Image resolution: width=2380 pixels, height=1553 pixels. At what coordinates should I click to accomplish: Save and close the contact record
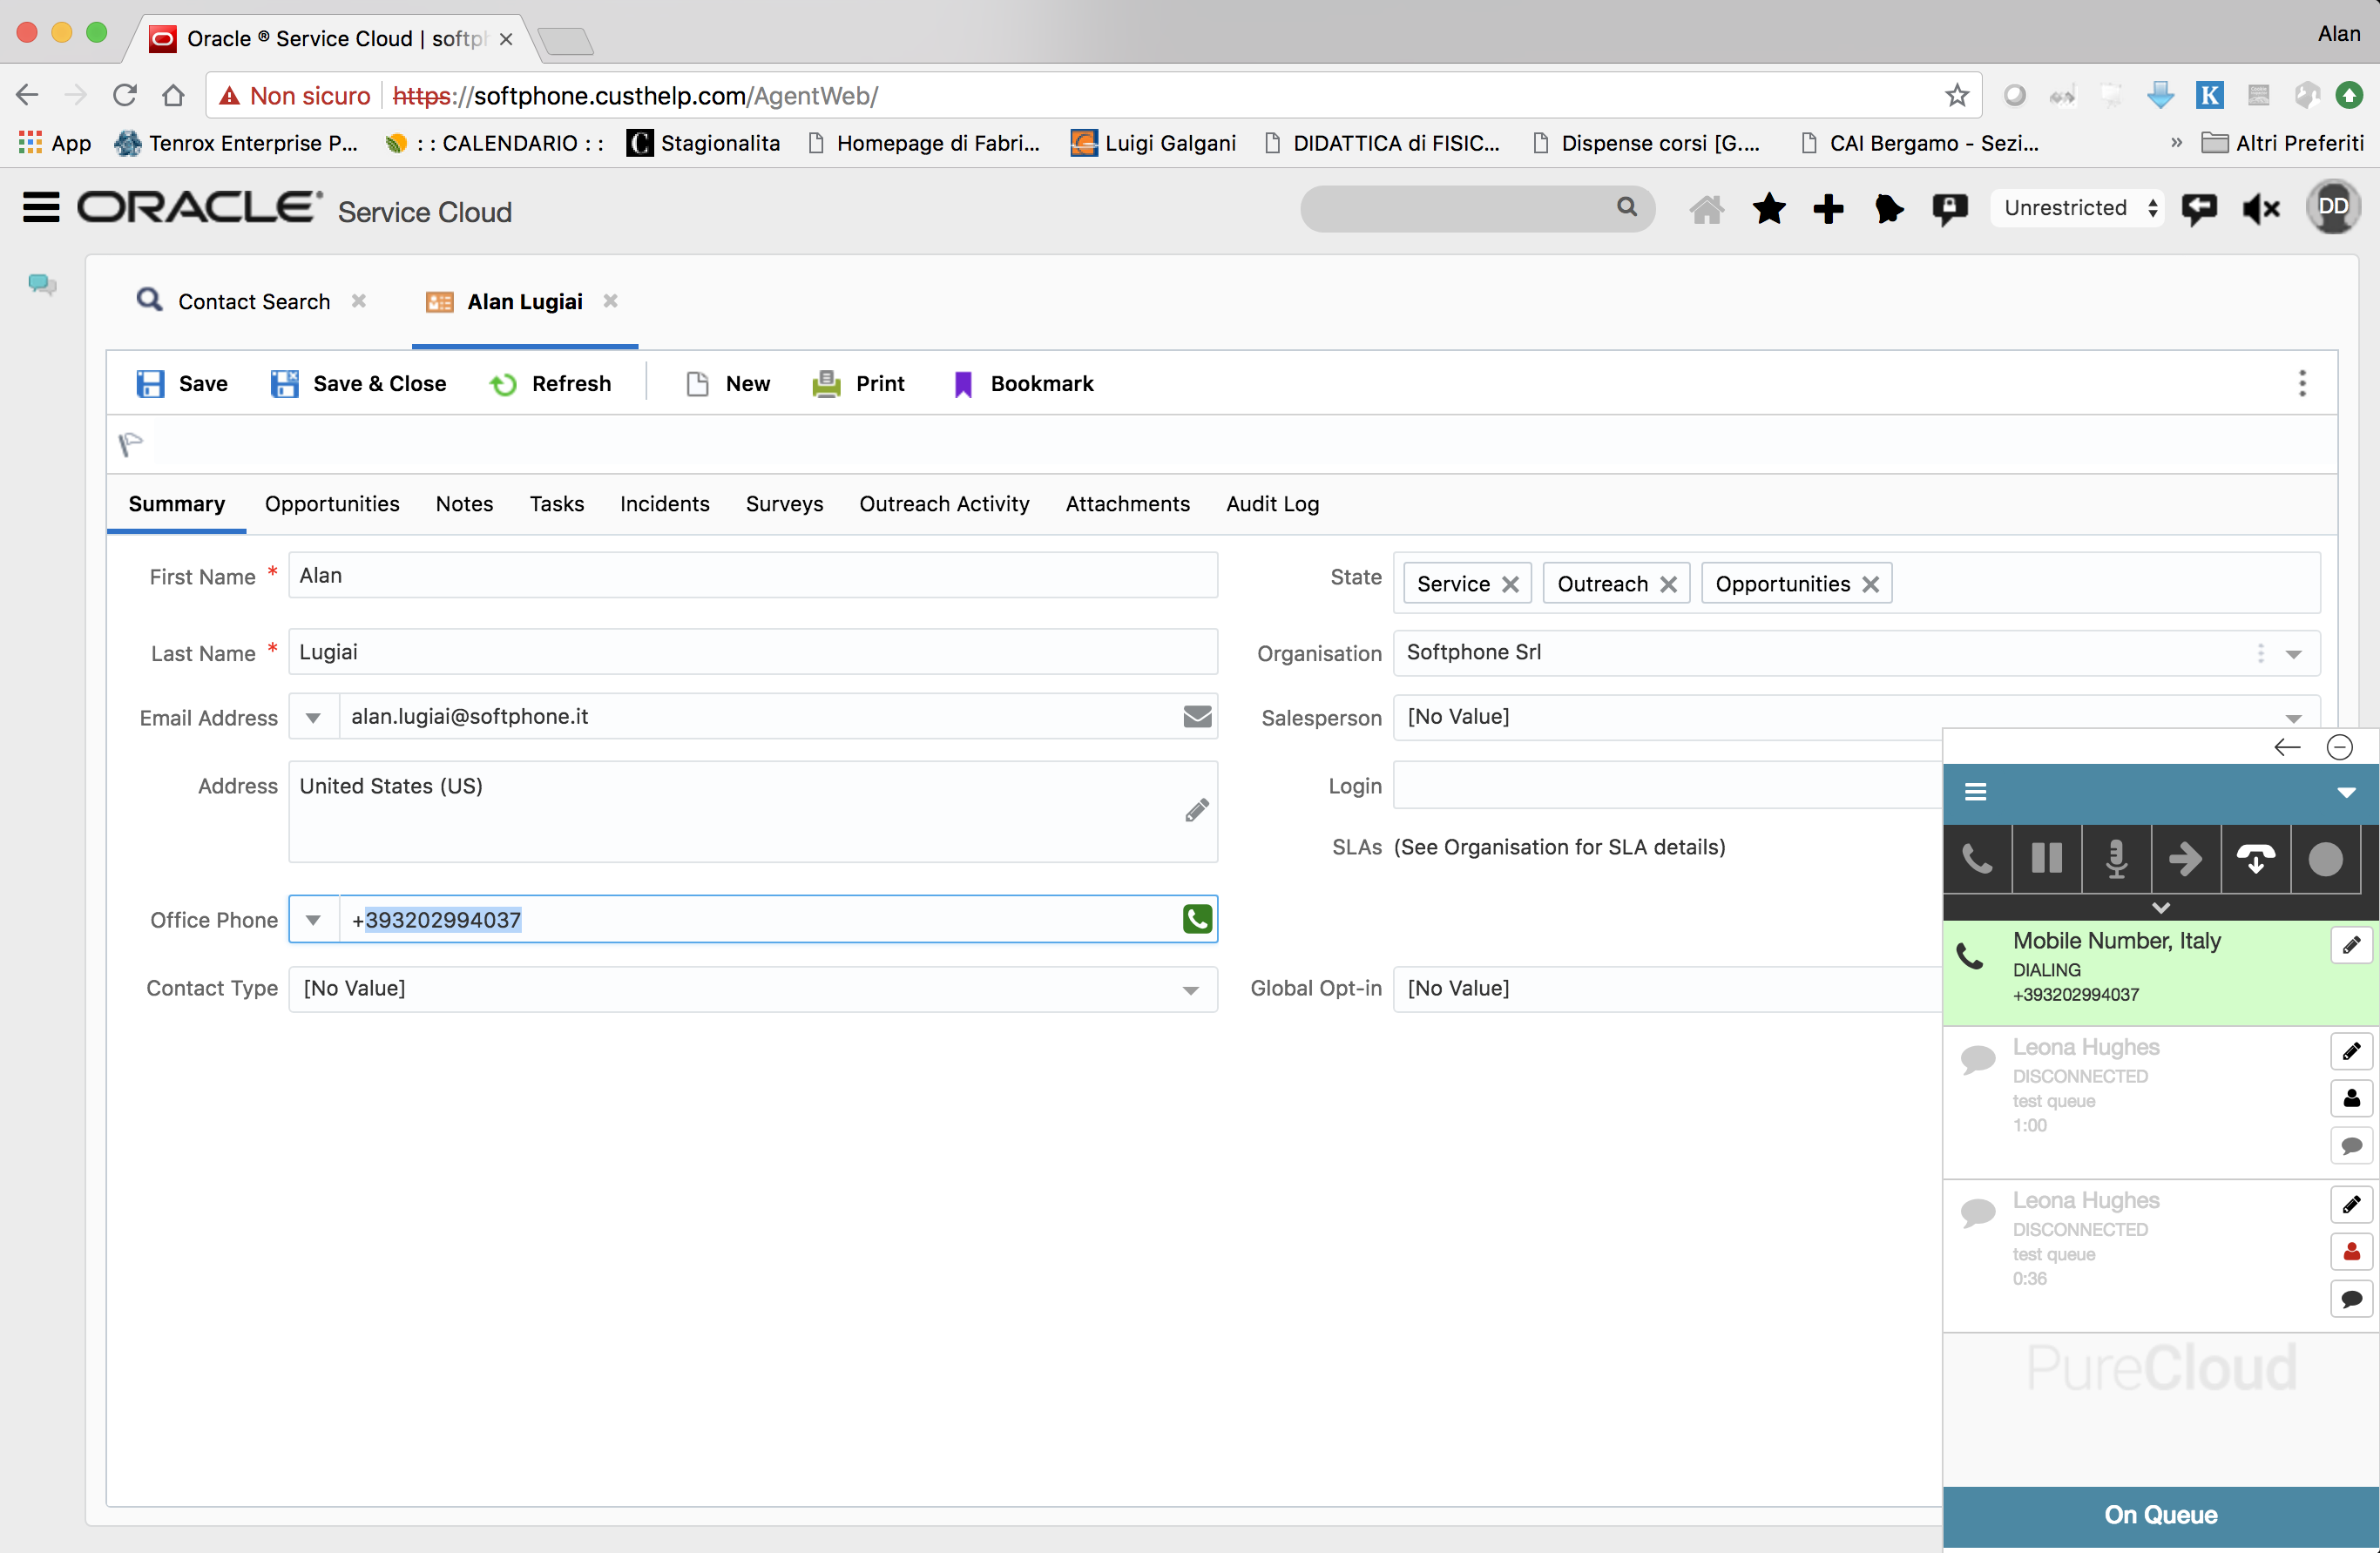(358, 383)
